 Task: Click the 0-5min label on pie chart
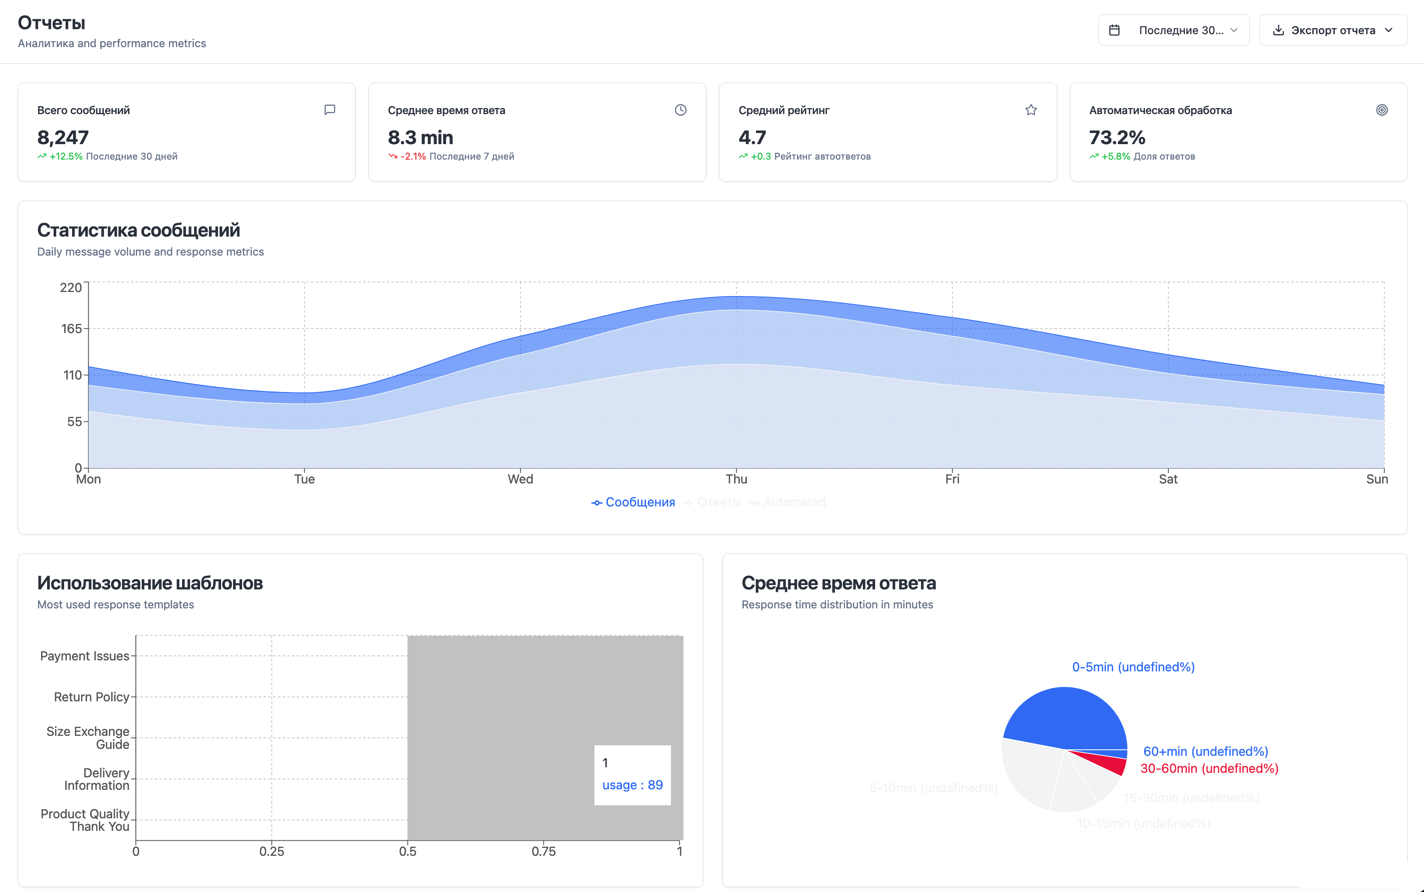pyautogui.click(x=1133, y=667)
